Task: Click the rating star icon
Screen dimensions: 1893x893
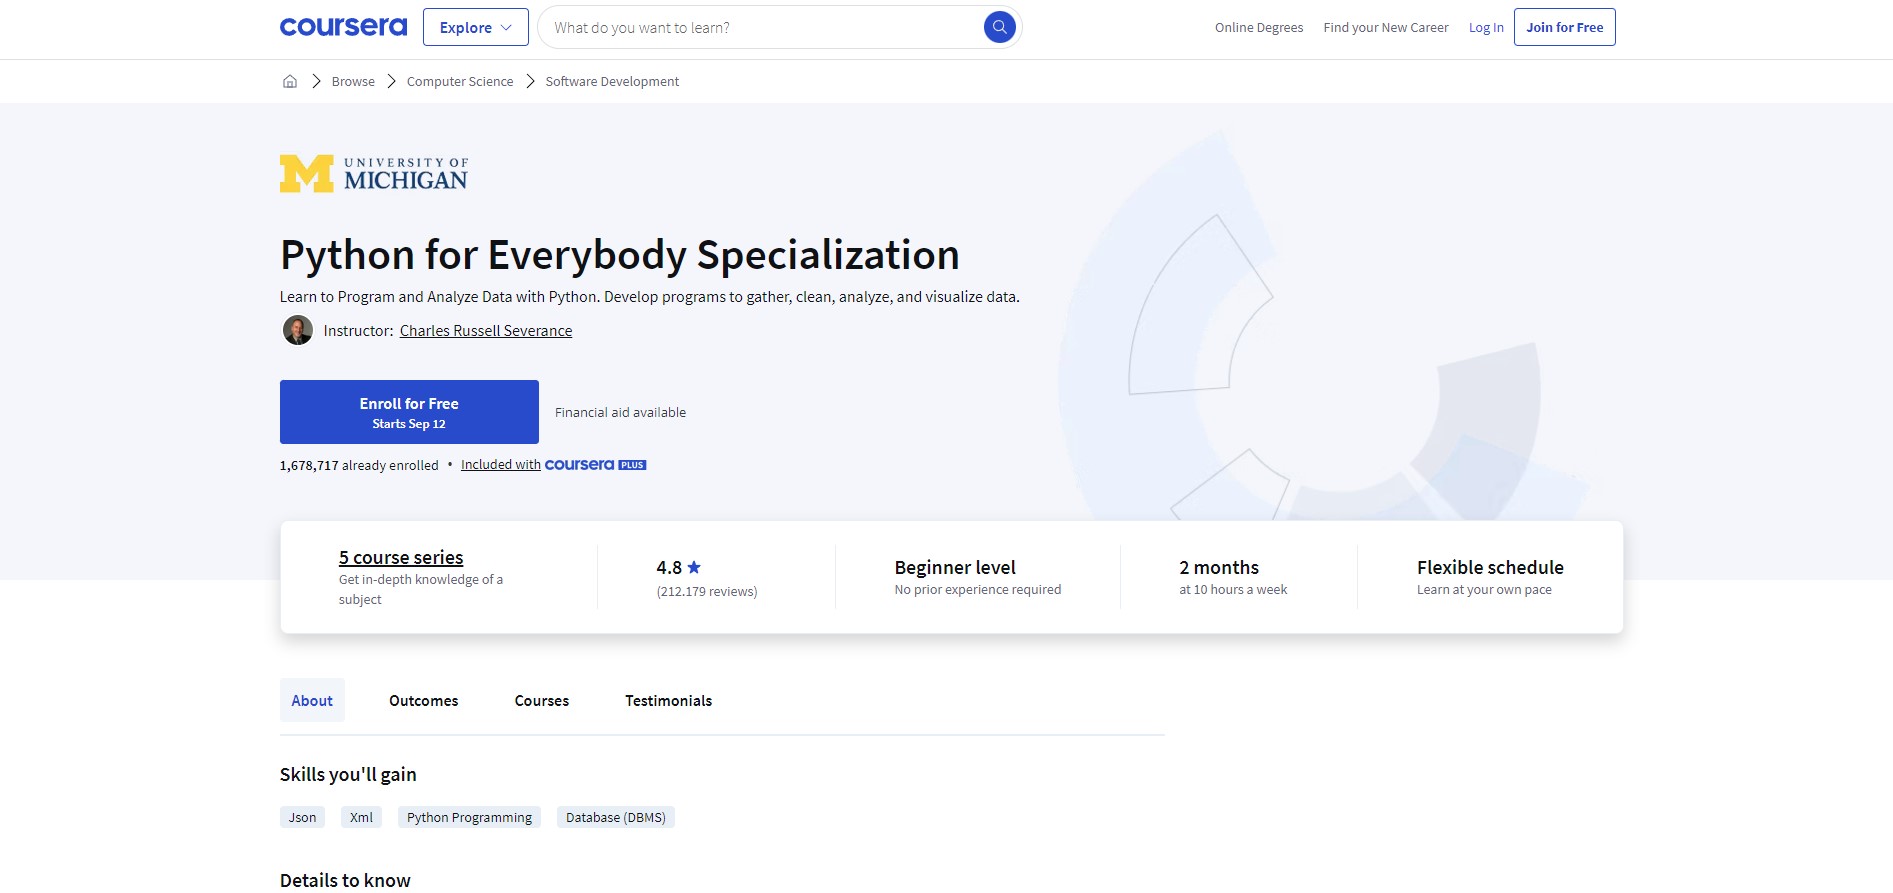Action: coord(694,567)
